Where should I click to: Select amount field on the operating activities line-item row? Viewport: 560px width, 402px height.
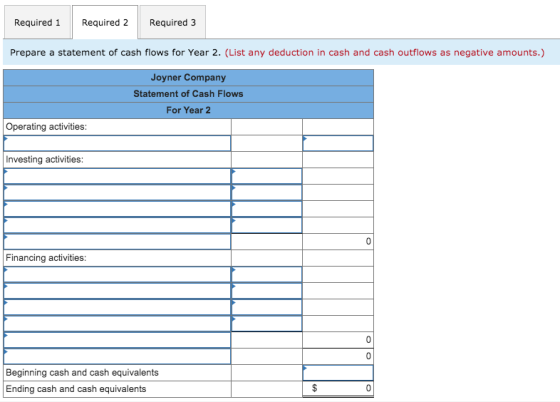(338, 143)
